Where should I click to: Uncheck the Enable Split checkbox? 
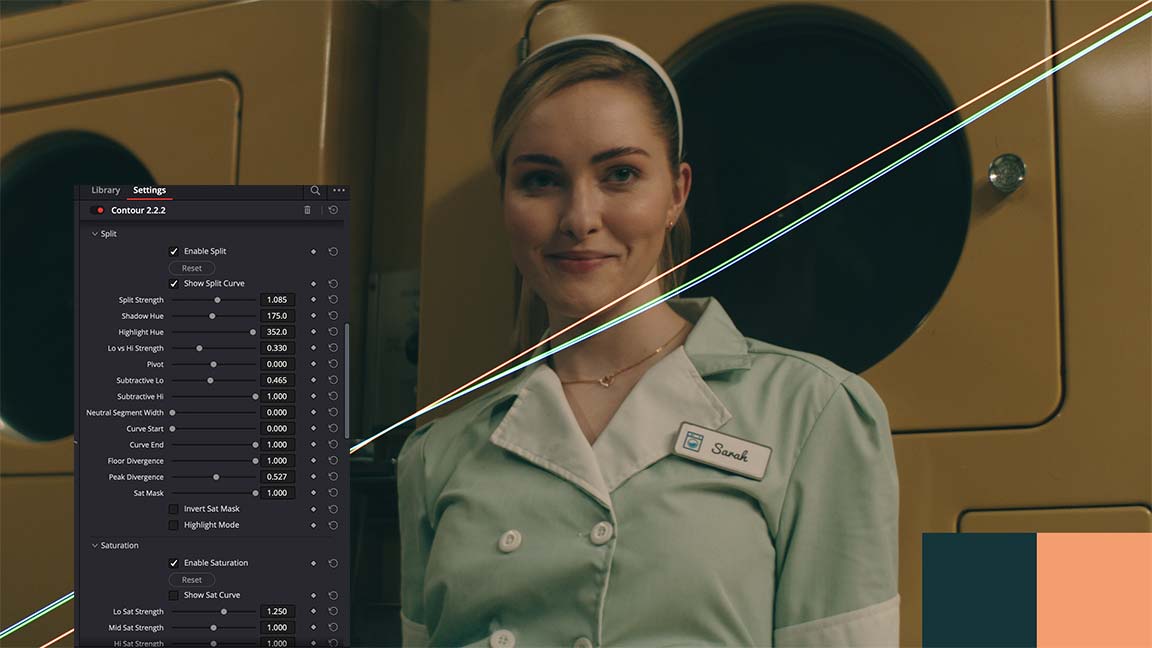point(174,251)
